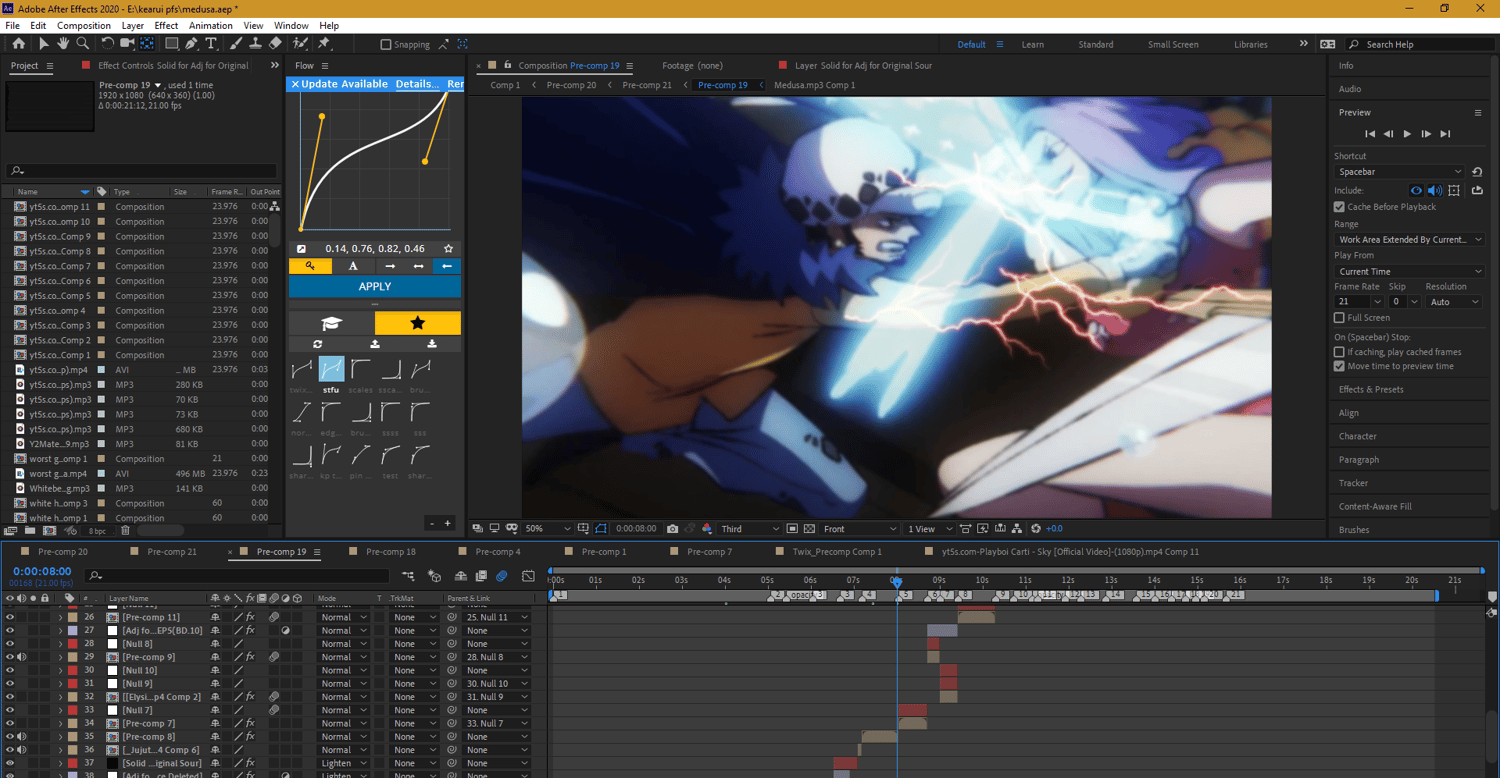Open Mode dropdown for layer 37 Lighten
The height and width of the screenshot is (778, 1500).
(343, 764)
